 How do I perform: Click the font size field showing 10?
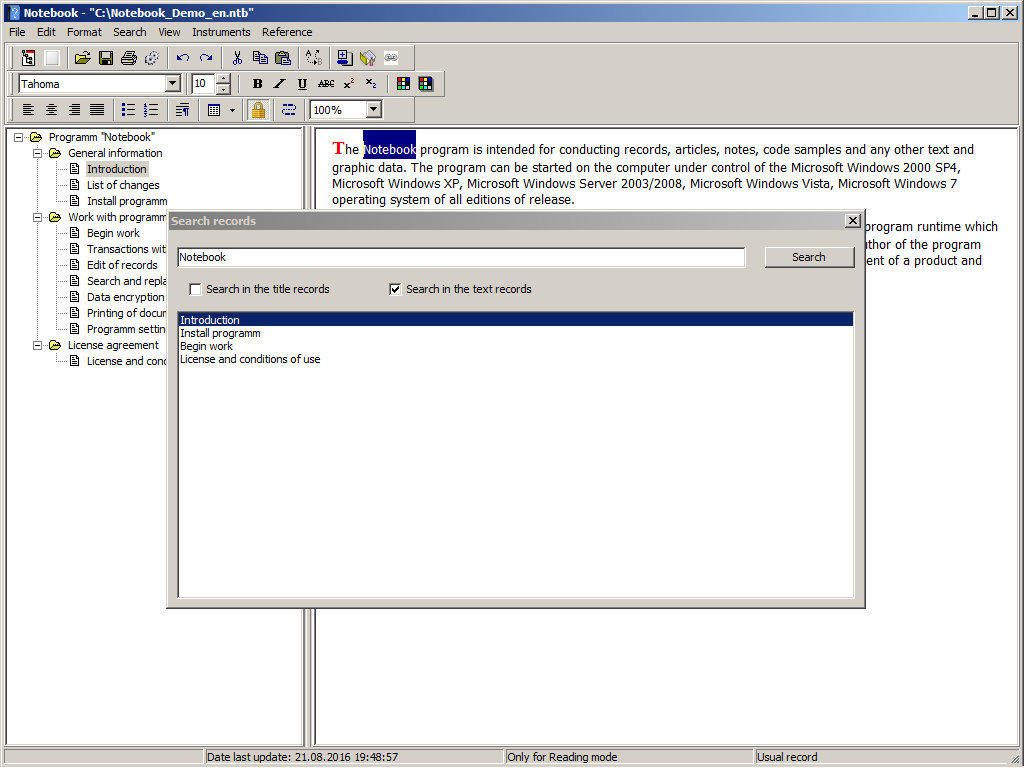pos(204,84)
